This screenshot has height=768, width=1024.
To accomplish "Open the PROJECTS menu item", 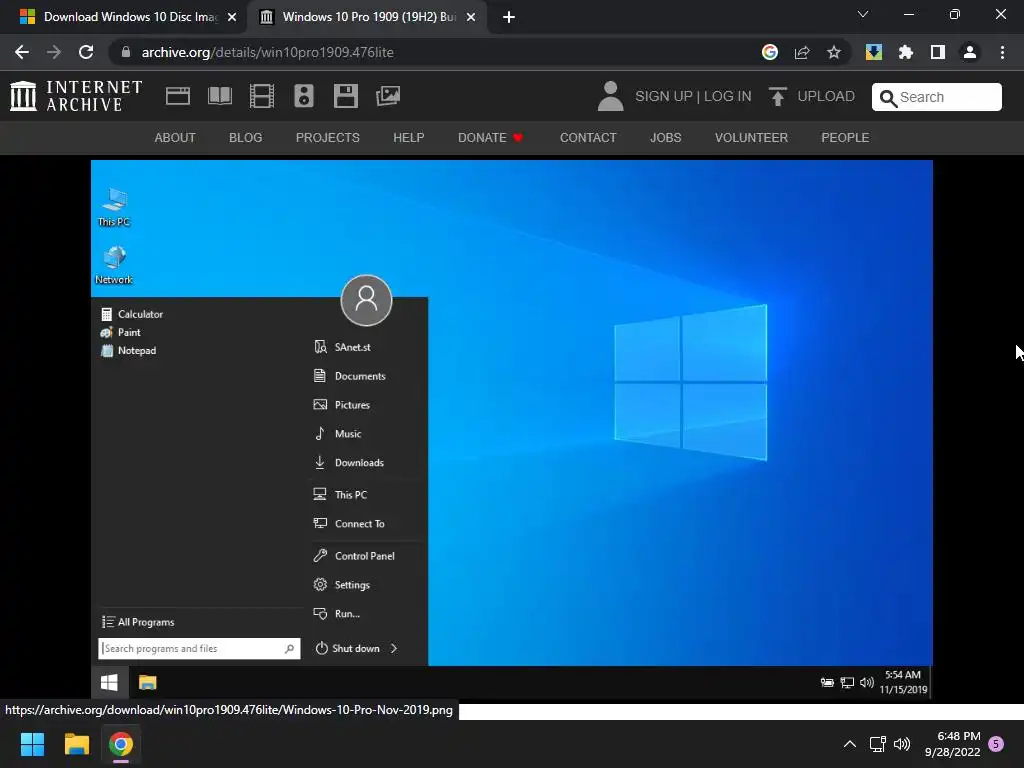I will tap(328, 138).
